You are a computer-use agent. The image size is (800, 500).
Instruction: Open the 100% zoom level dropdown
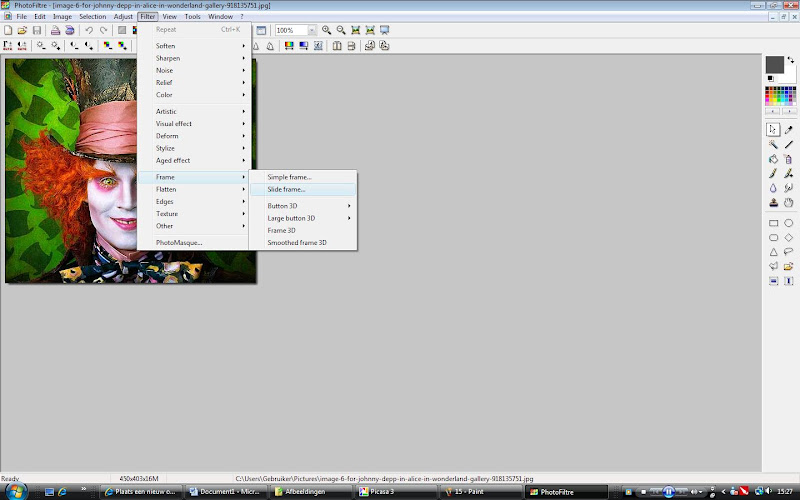(x=311, y=31)
